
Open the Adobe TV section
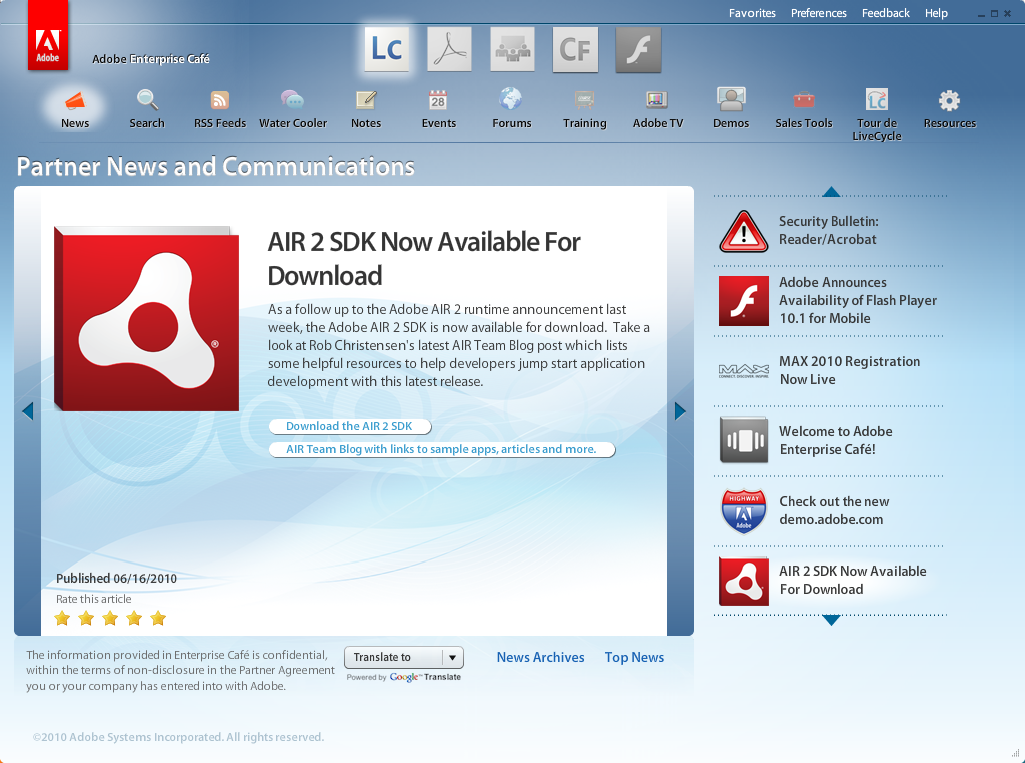tap(658, 109)
